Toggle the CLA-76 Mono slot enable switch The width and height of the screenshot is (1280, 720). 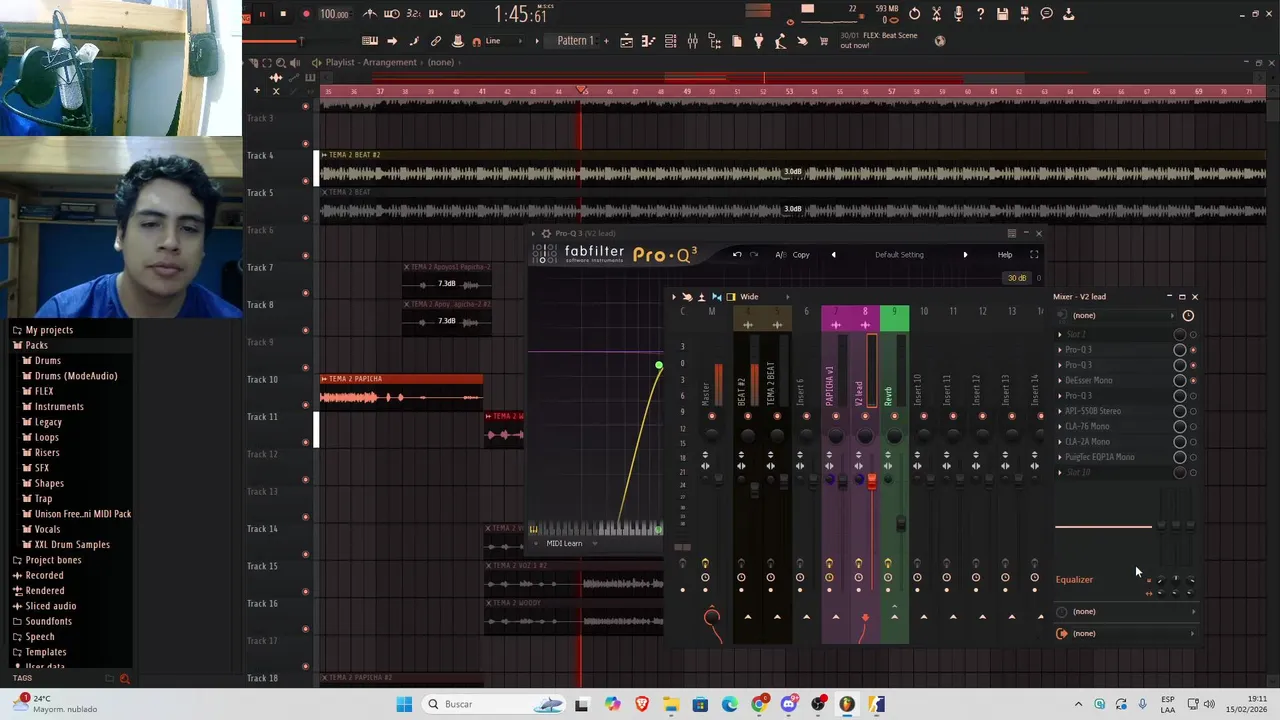[x=1193, y=427]
